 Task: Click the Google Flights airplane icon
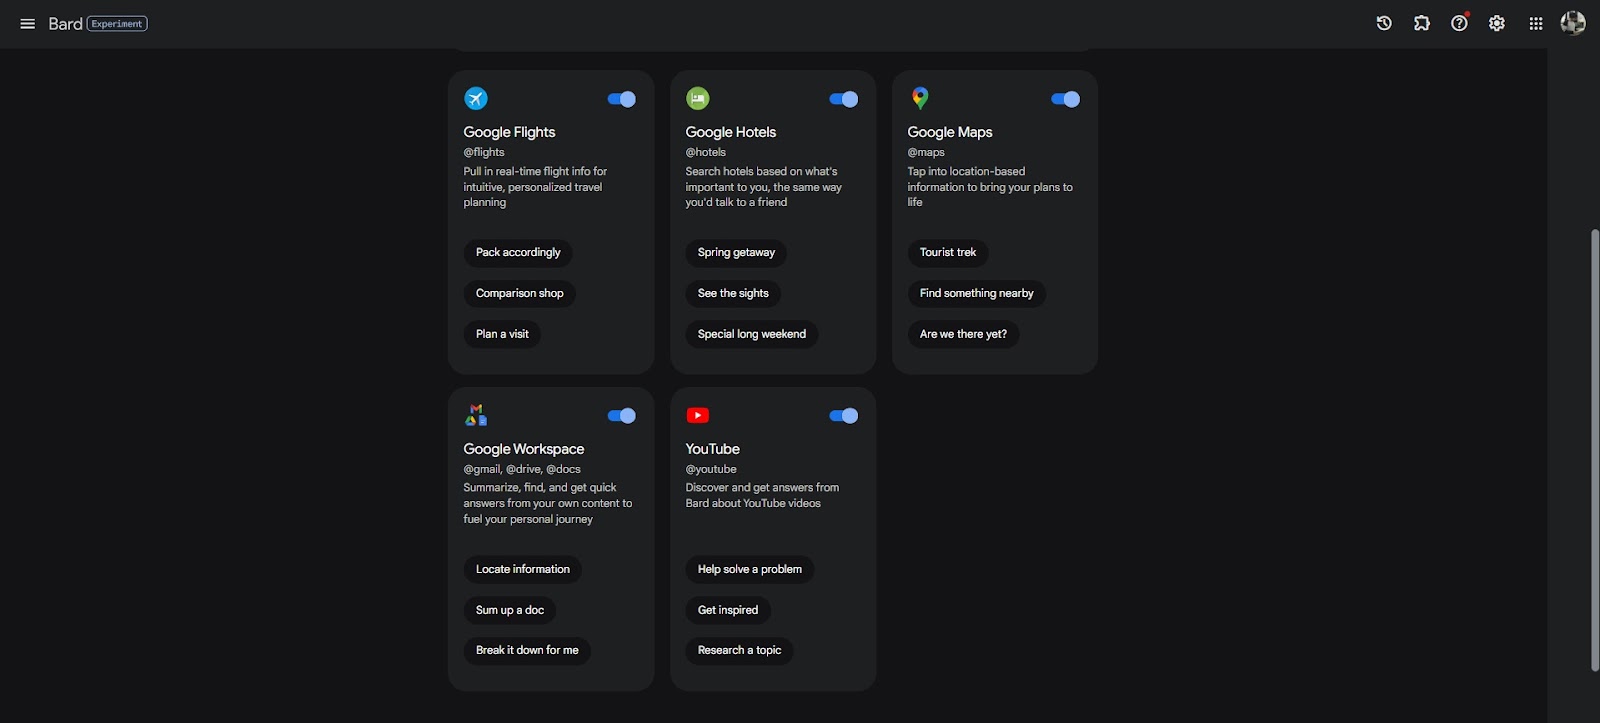pyautogui.click(x=476, y=98)
